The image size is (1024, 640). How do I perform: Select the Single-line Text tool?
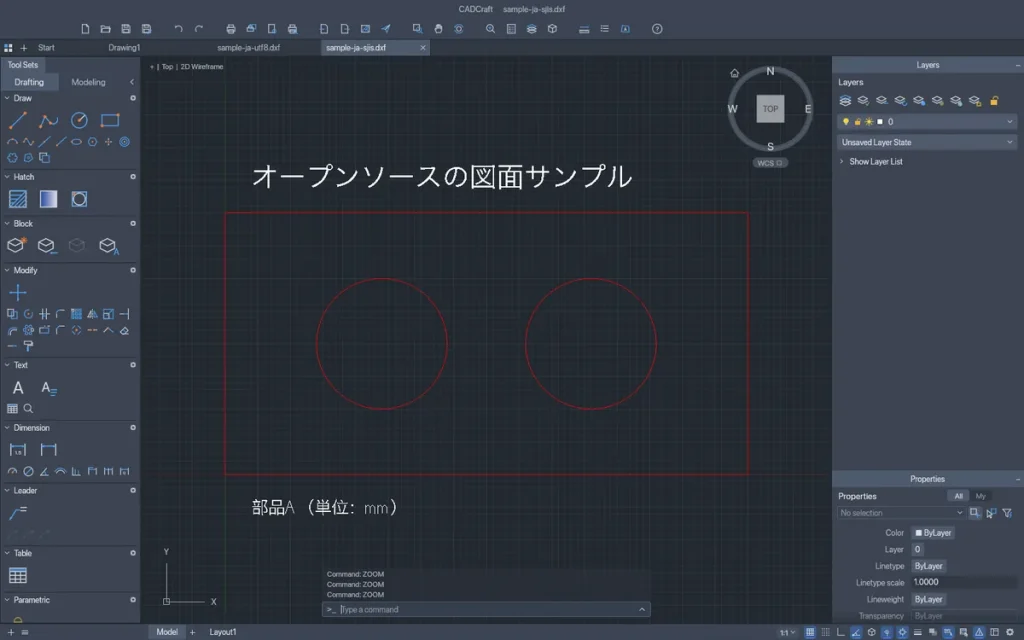tap(48, 388)
